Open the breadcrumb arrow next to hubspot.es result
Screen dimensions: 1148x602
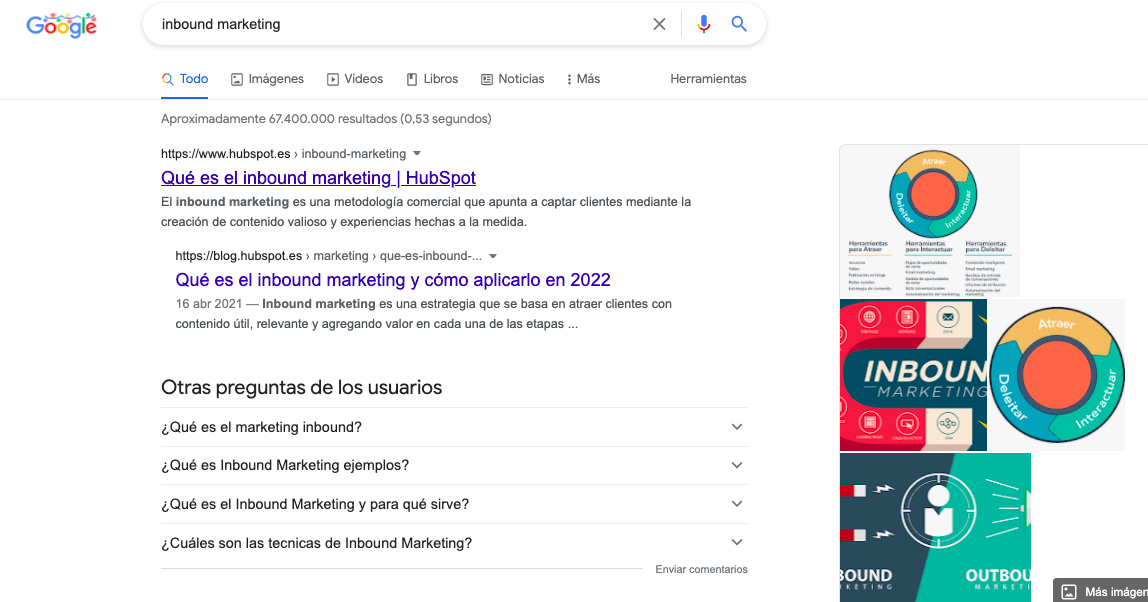point(417,153)
